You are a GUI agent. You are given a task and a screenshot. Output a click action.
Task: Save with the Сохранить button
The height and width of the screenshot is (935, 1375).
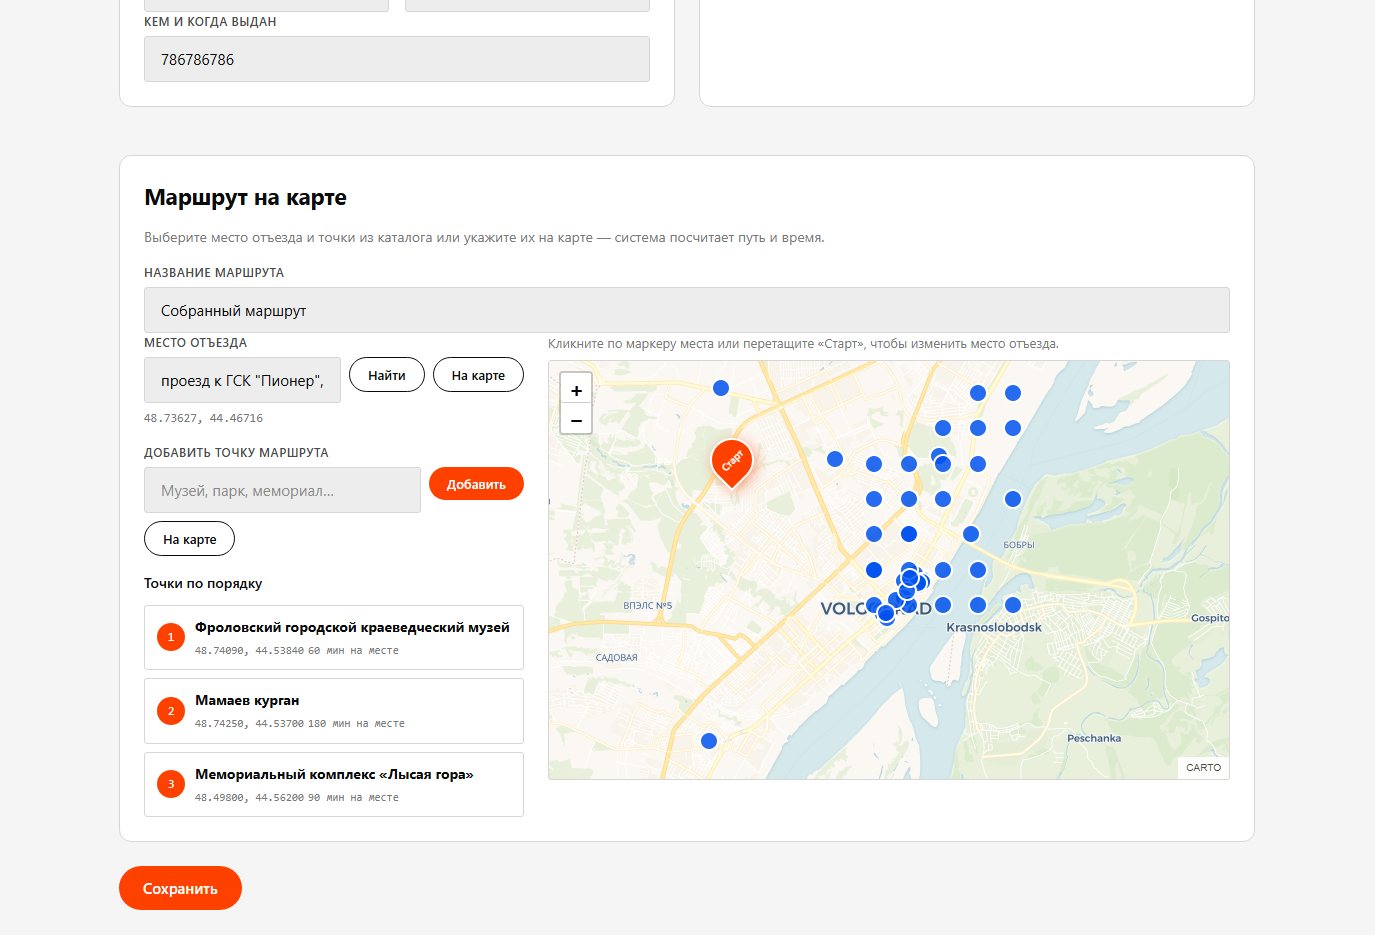[x=180, y=888]
